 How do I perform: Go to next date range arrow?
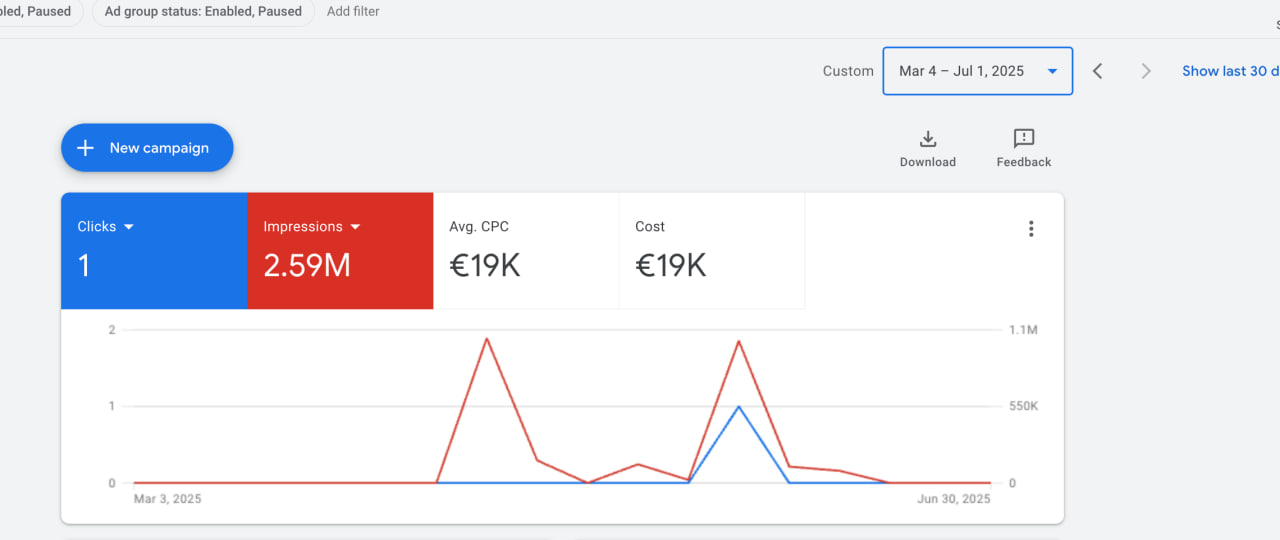(1146, 71)
